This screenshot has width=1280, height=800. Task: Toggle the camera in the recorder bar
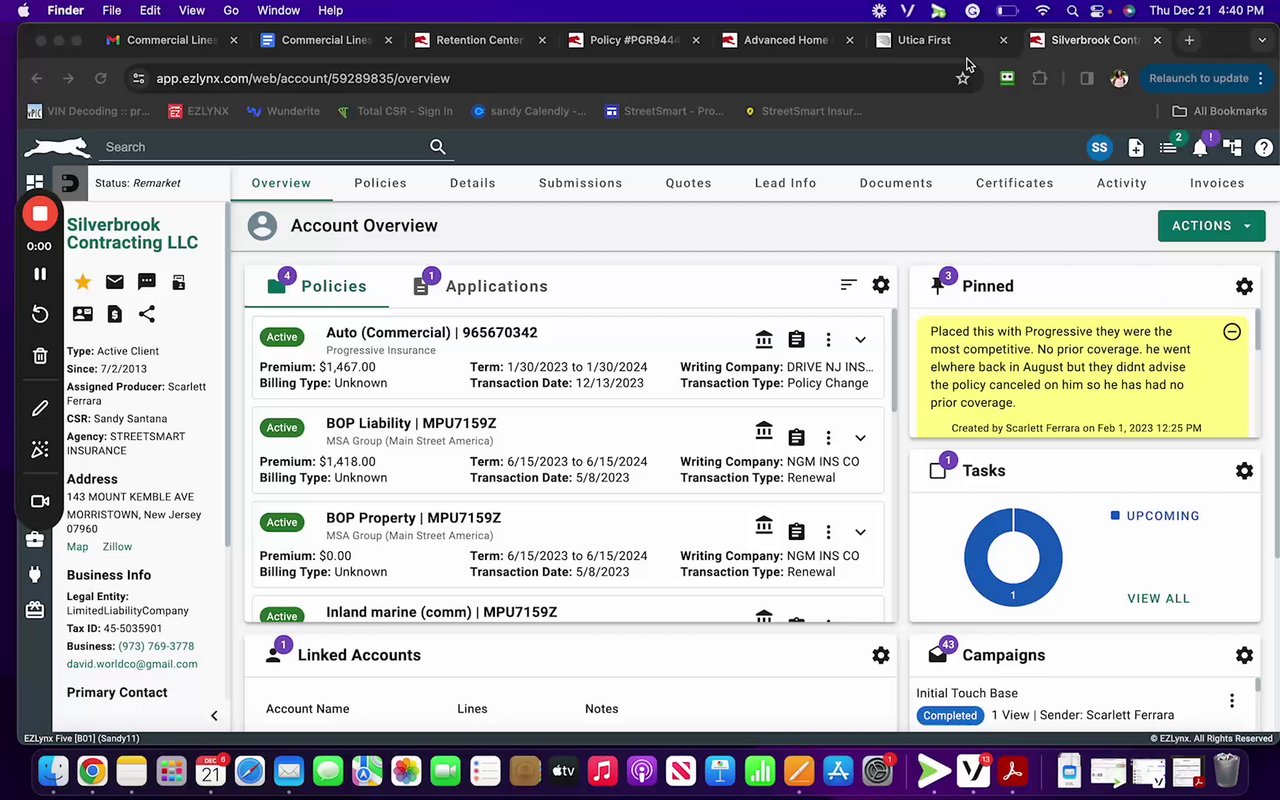[x=40, y=501]
